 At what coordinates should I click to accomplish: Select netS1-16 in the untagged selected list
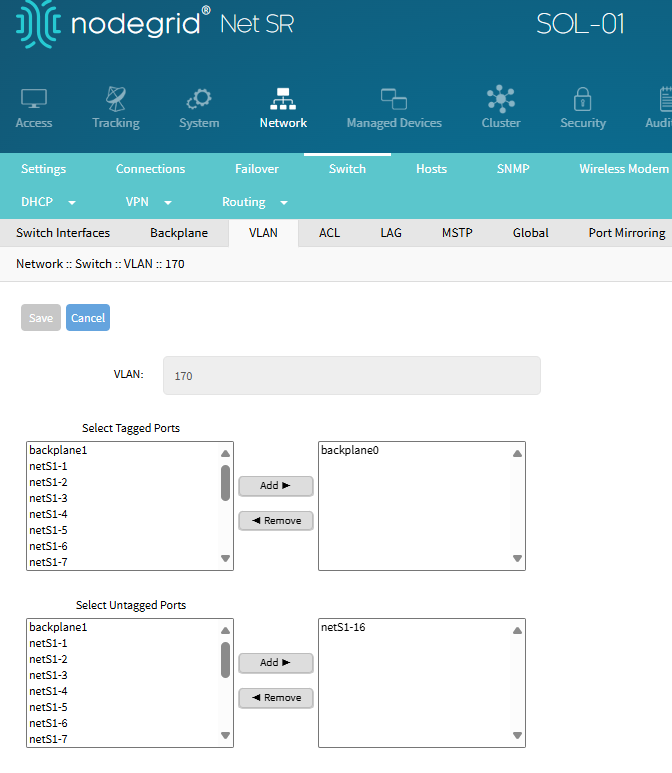pyautogui.click(x=343, y=628)
